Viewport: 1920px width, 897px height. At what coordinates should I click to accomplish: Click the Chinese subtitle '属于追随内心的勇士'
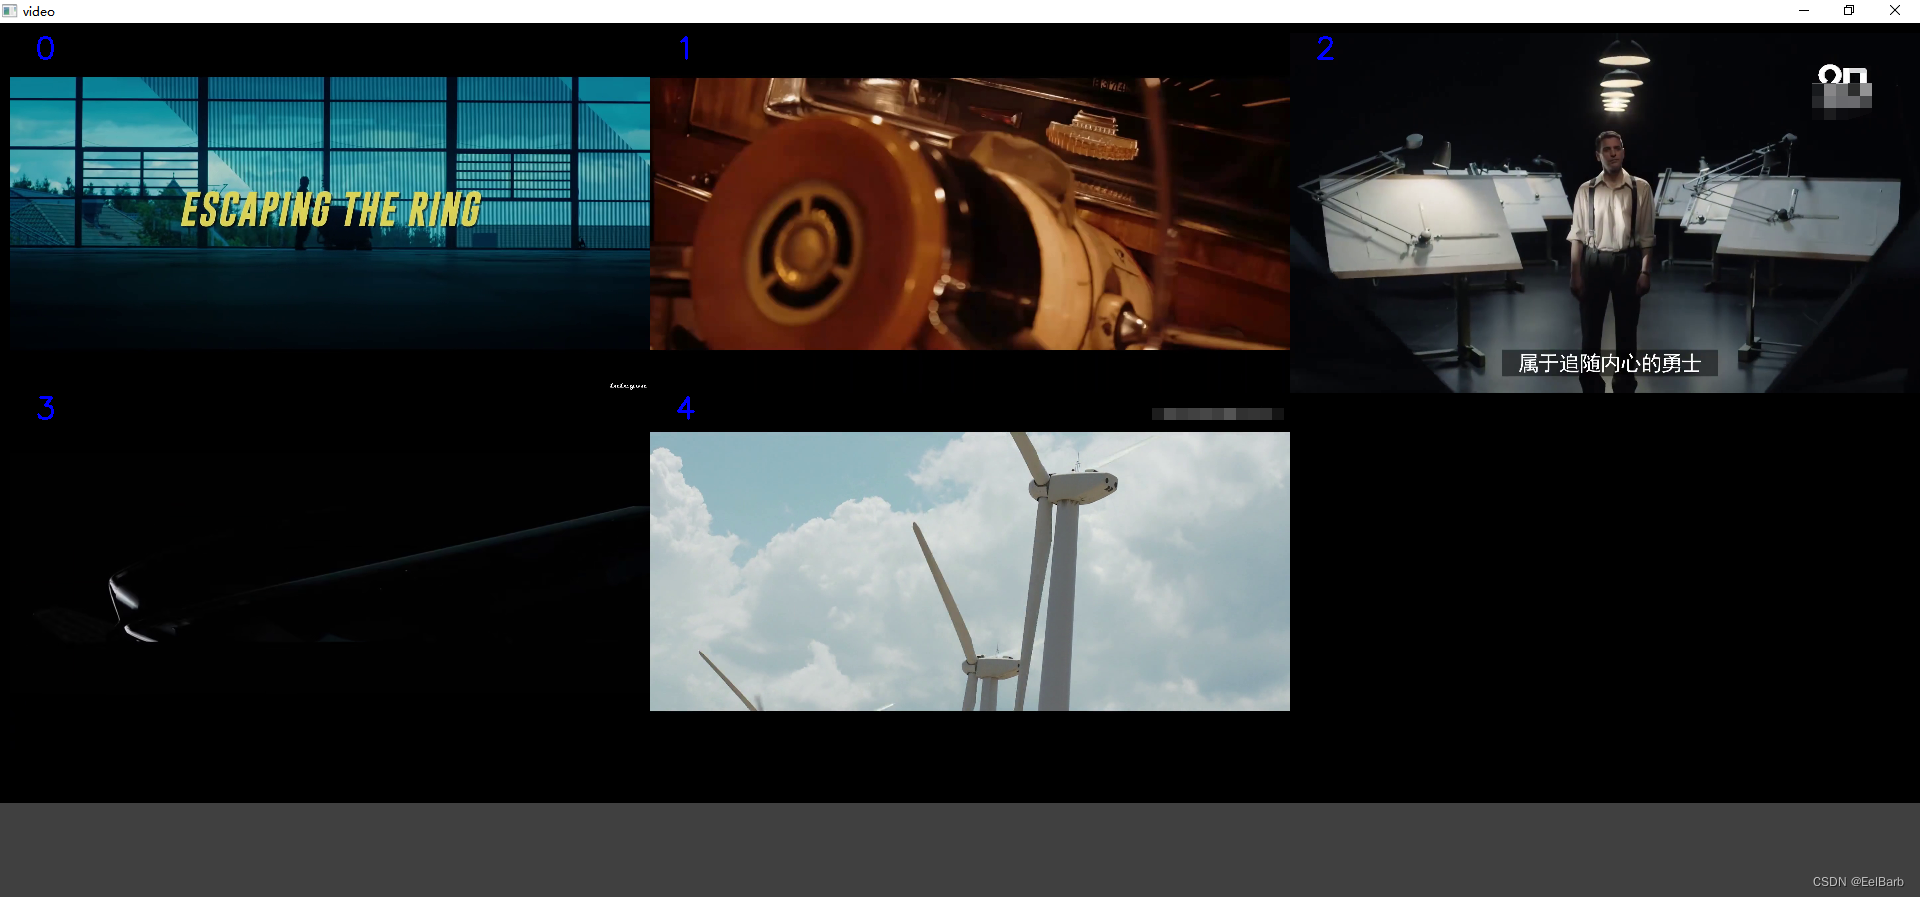1609,363
